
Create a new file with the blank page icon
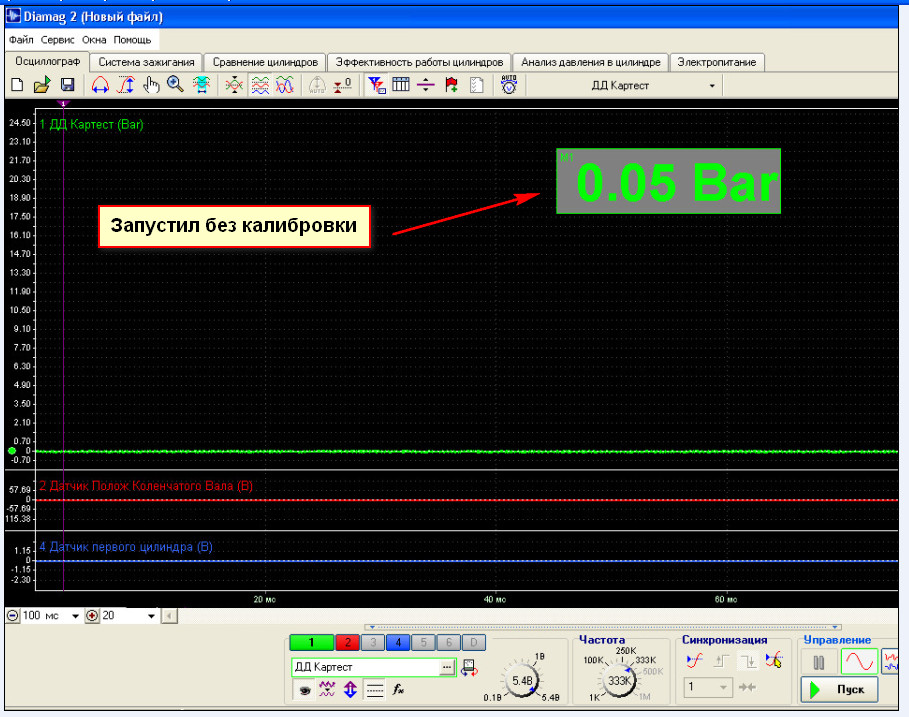(x=17, y=85)
